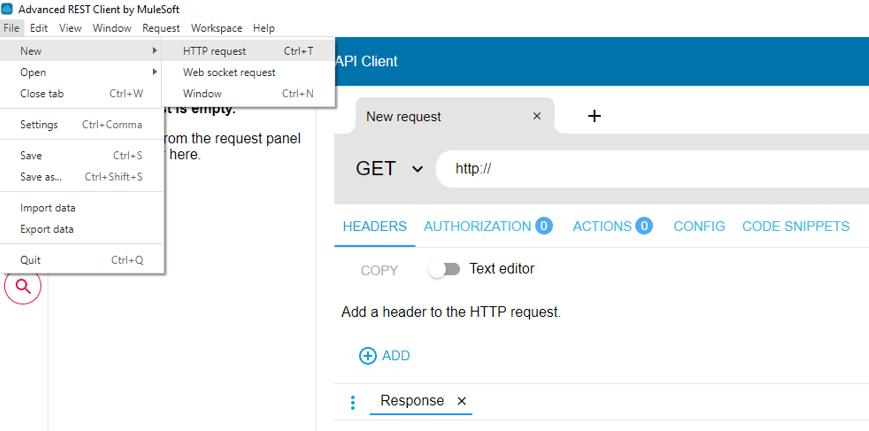Add a new request tab with plus icon
The height and width of the screenshot is (431, 869).
coord(594,116)
